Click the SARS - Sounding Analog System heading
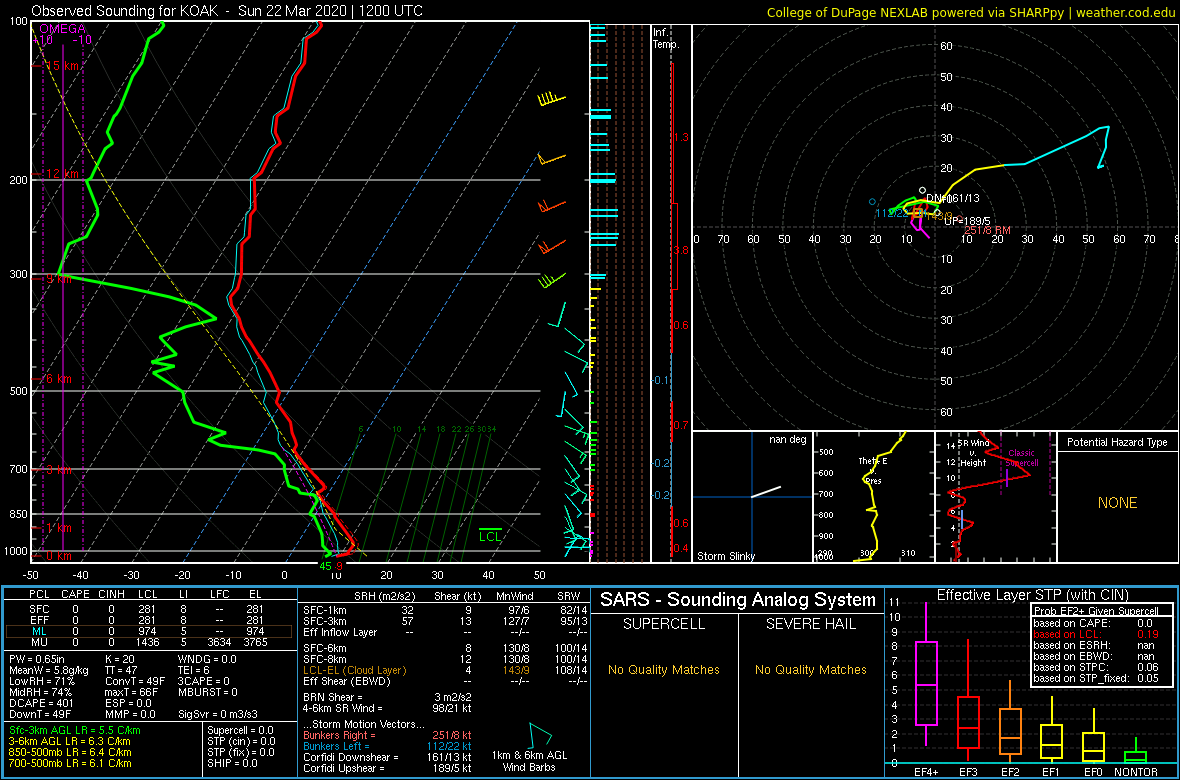1180x780 pixels. point(738,600)
